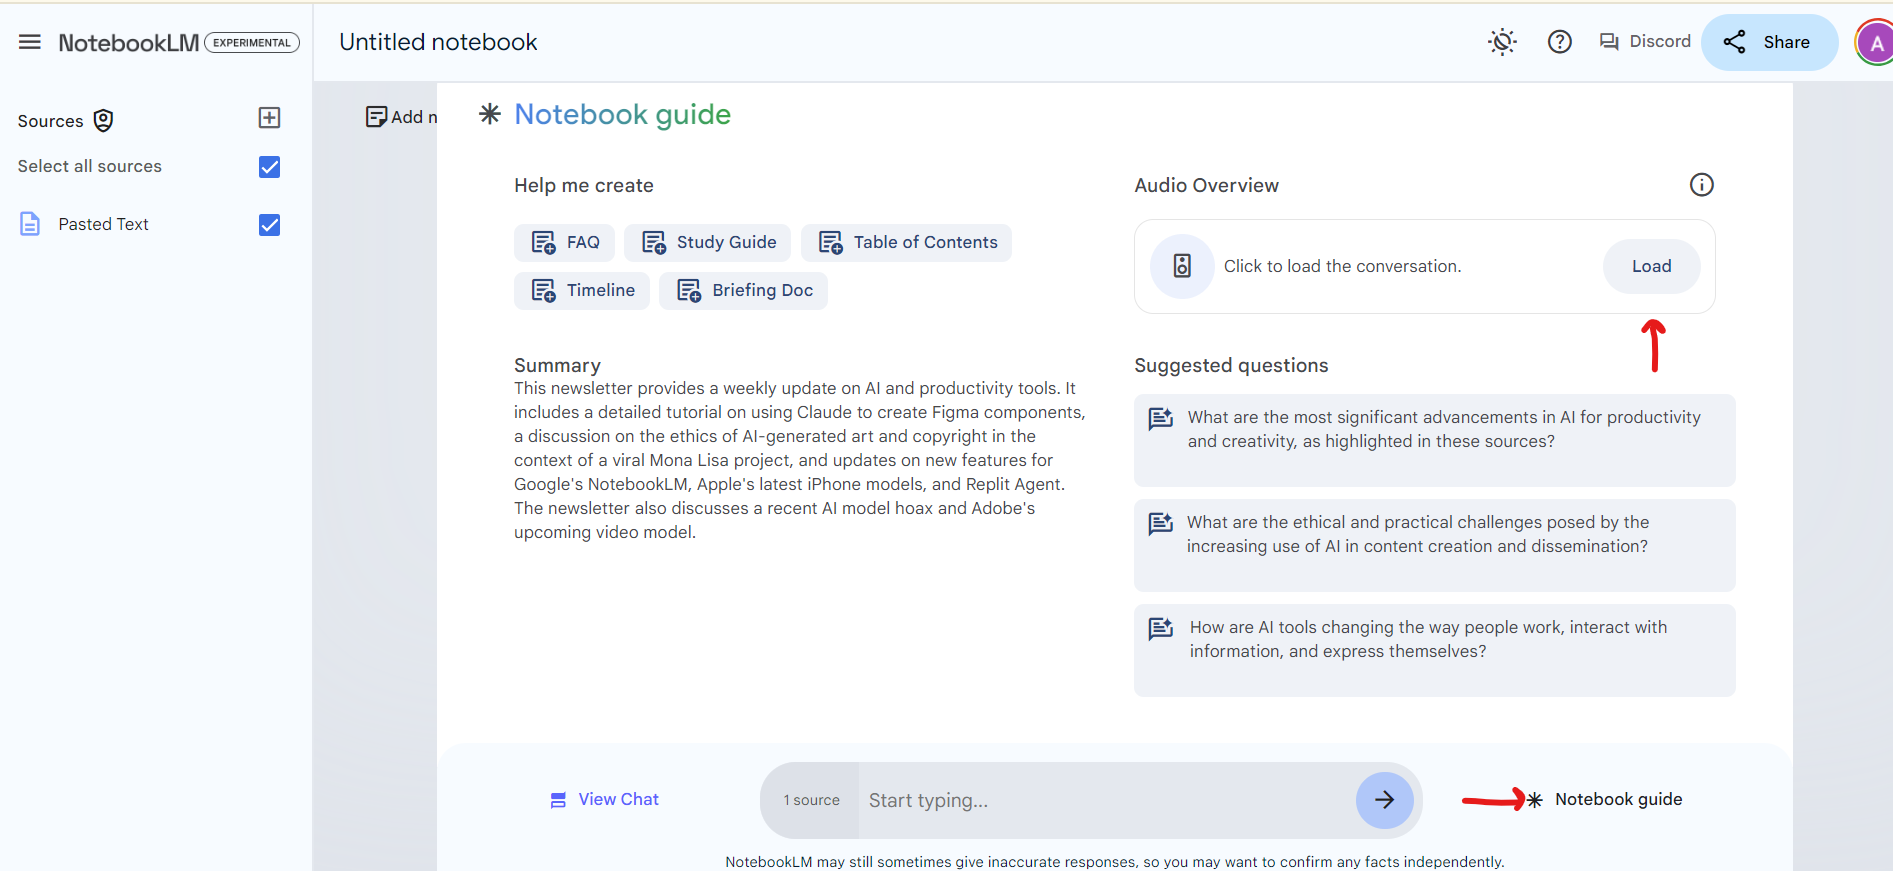Add a new source with plus icon

[269, 118]
